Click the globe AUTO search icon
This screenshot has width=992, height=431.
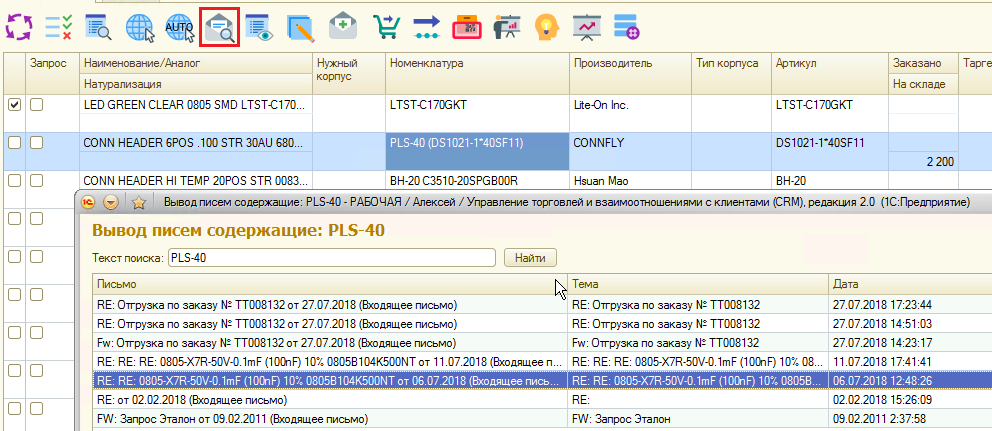[x=180, y=27]
